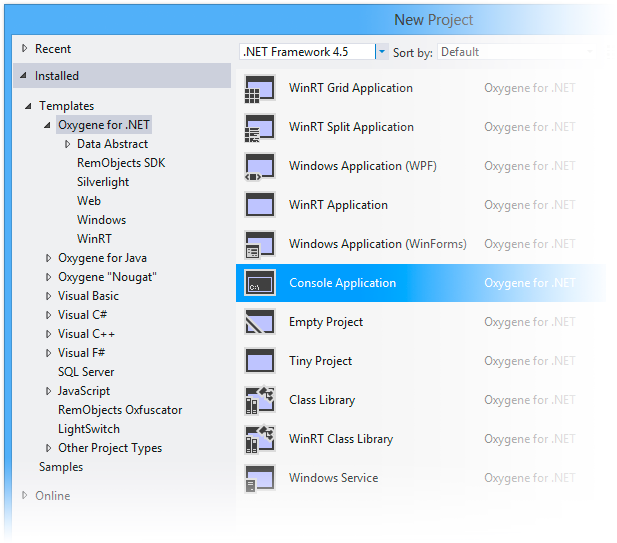The width and height of the screenshot is (617, 543).
Task: Click the Empty Project name
Action: [326, 322]
